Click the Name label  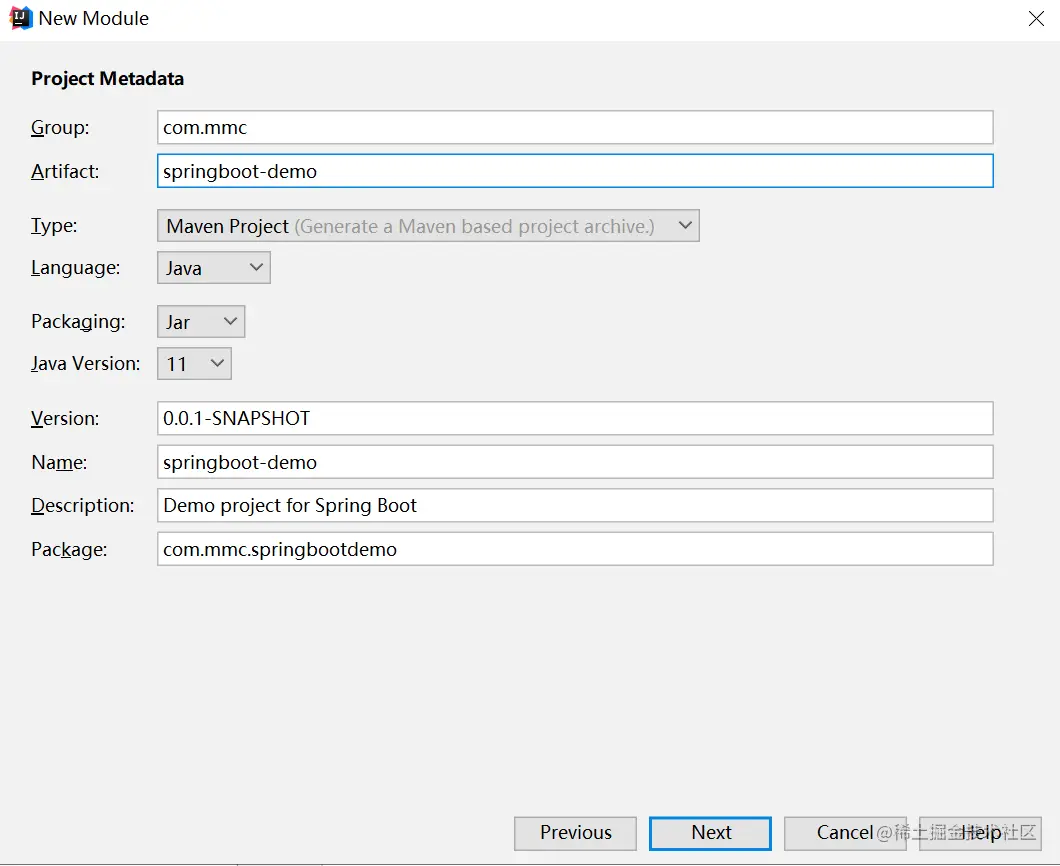tap(59, 462)
